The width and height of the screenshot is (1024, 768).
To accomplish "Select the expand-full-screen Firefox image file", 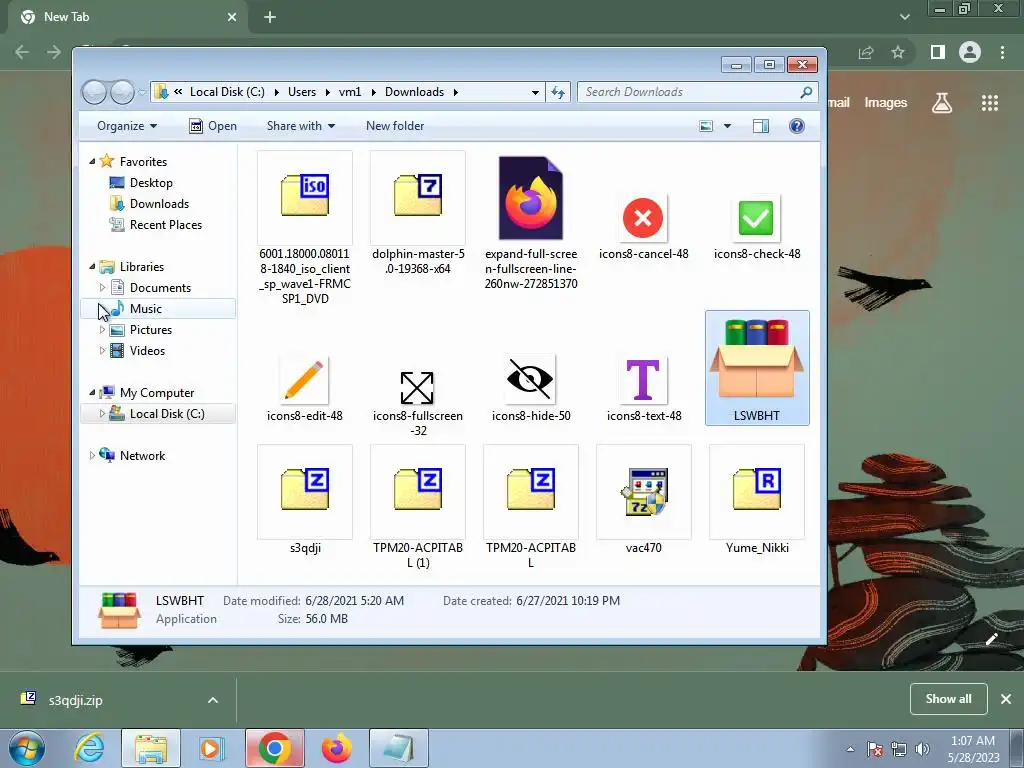I will pos(531,222).
